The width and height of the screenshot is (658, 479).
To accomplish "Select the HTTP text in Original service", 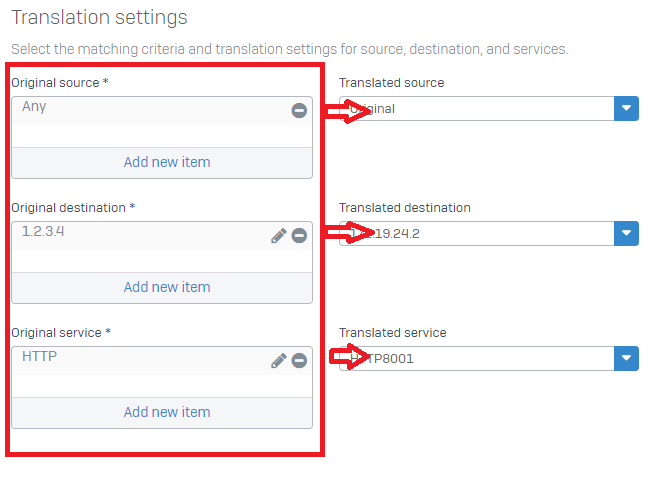I will coord(39,356).
